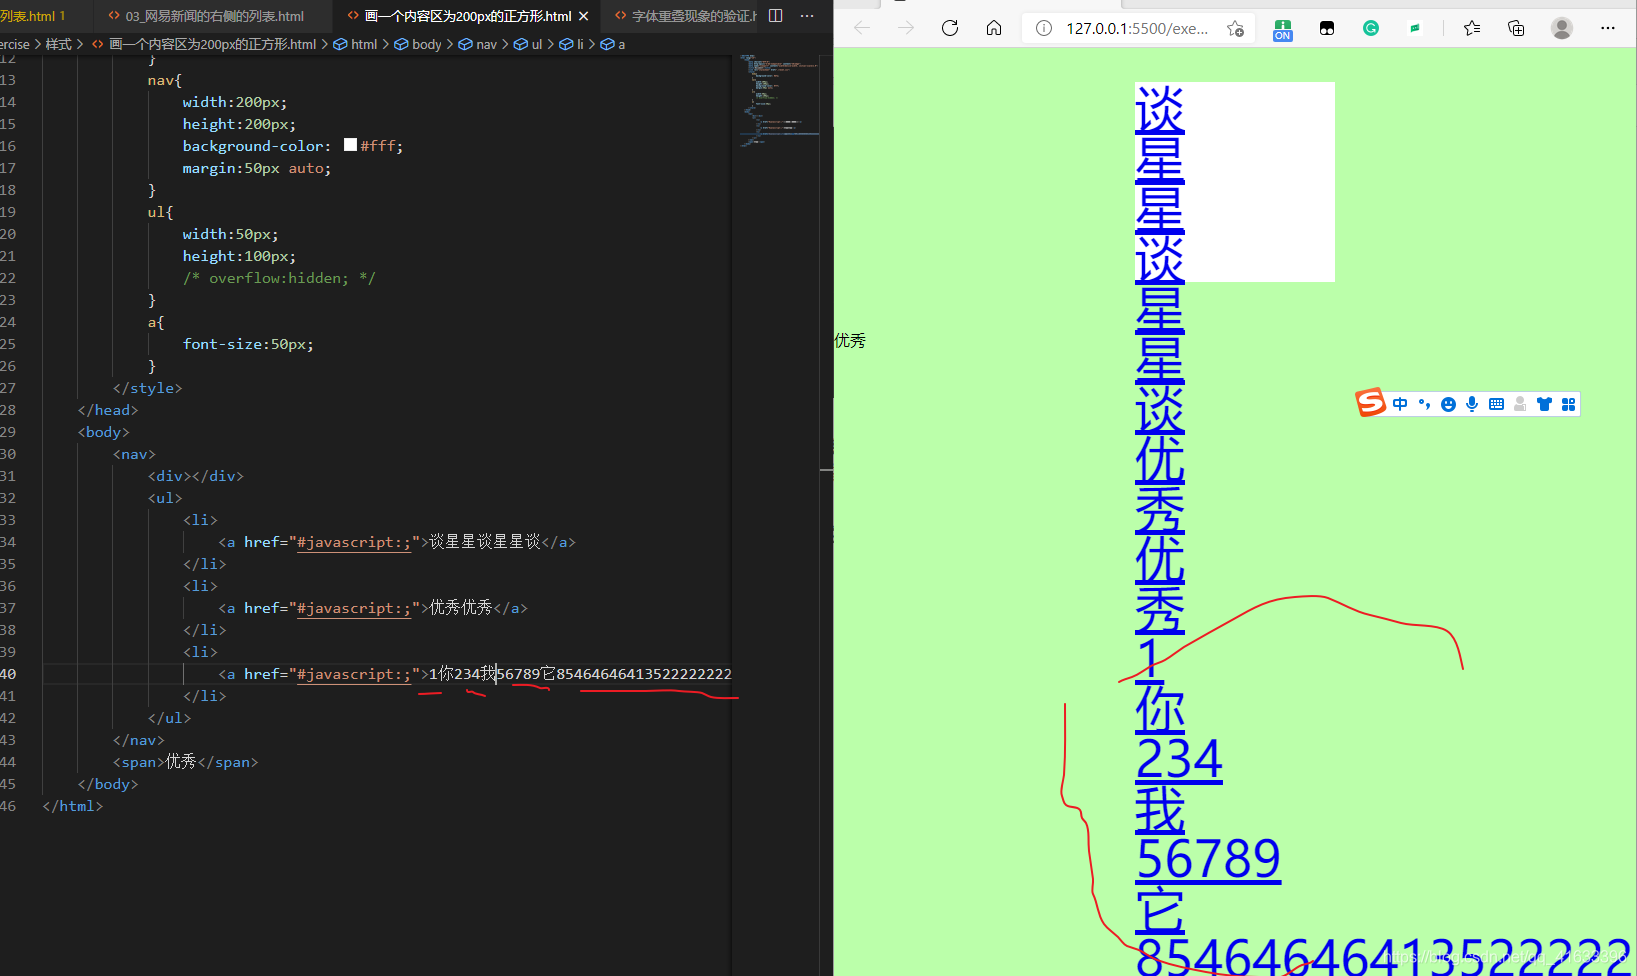The image size is (1637, 976).
Task: Click the <span>优秀</span> code line
Action: [185, 762]
